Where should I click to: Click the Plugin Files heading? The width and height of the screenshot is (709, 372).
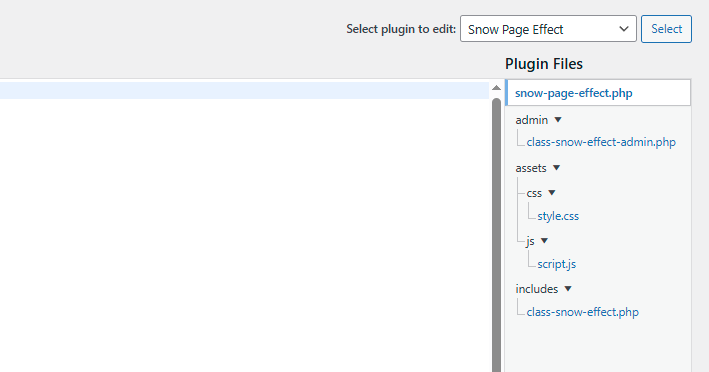(544, 64)
